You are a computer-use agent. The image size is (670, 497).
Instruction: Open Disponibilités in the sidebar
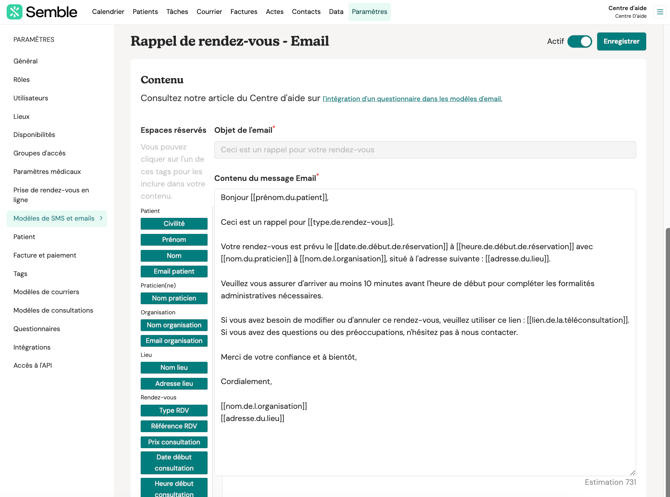34,135
